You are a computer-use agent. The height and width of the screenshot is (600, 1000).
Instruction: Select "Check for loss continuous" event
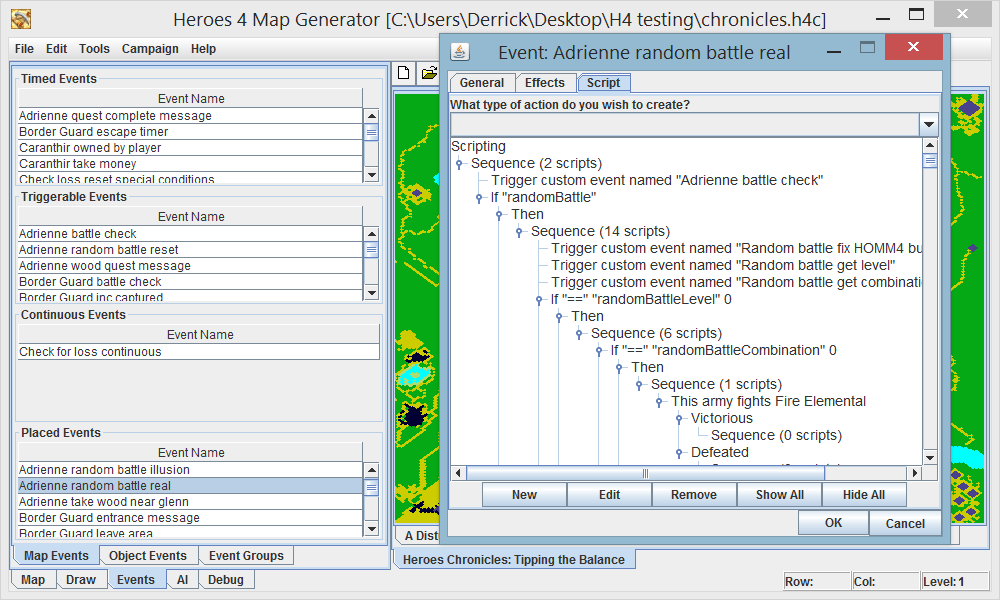click(x=198, y=351)
